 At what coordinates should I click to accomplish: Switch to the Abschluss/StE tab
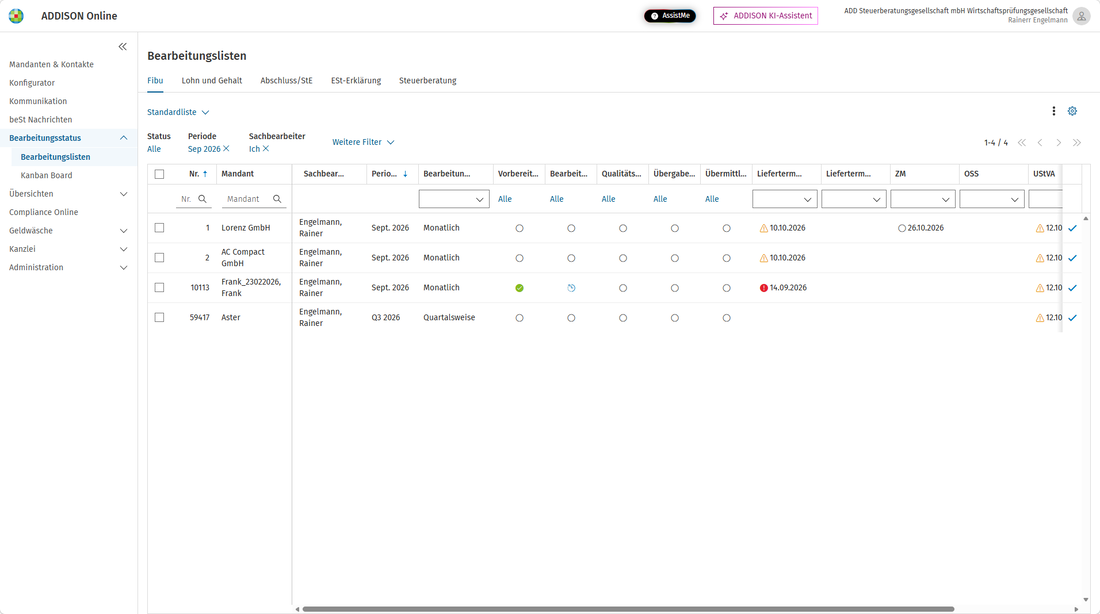[286, 81]
